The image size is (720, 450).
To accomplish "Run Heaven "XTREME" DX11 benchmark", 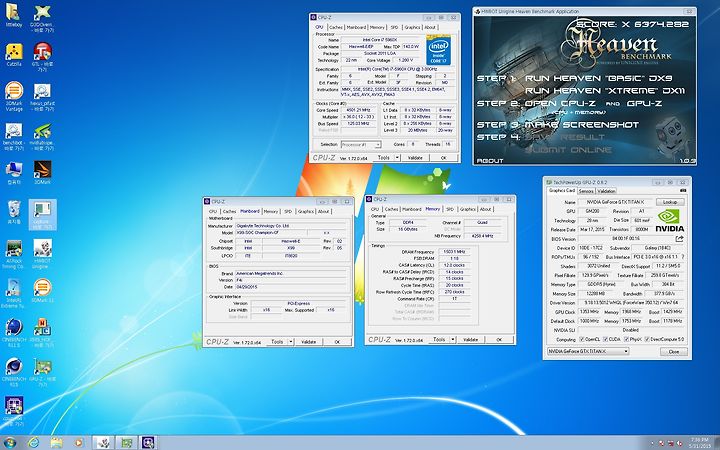I will tap(605, 90).
